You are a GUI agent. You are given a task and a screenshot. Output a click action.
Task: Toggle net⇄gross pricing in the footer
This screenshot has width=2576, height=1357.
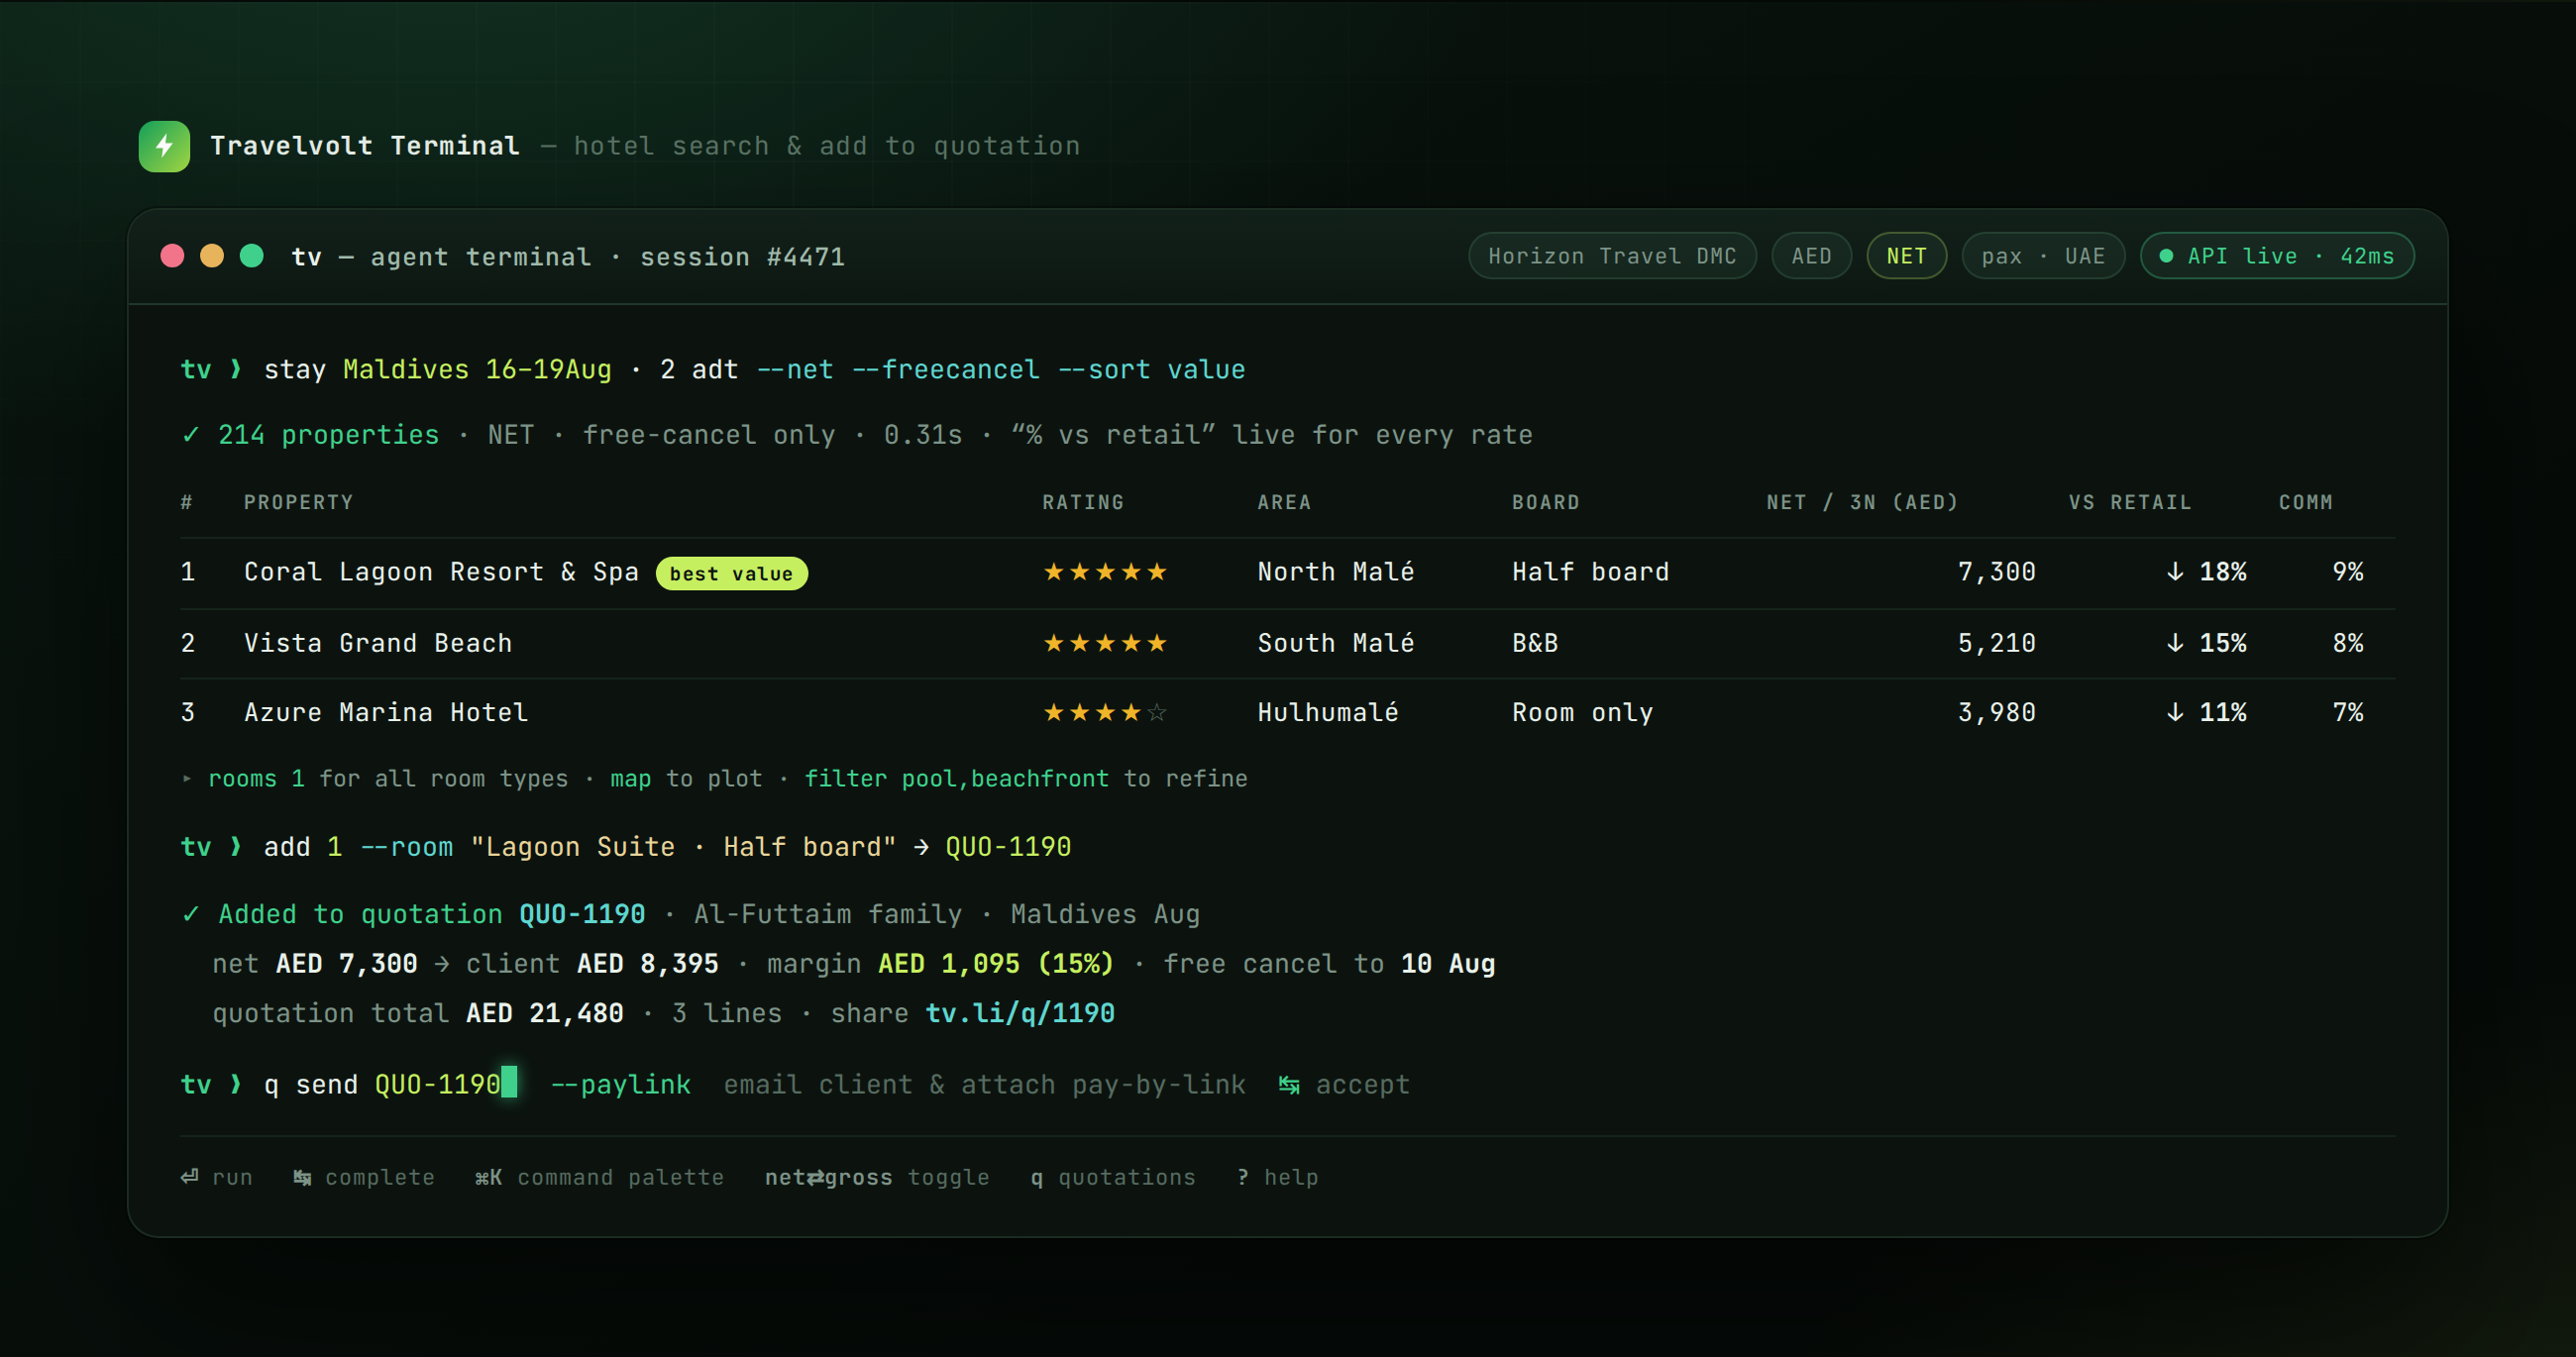click(877, 1177)
